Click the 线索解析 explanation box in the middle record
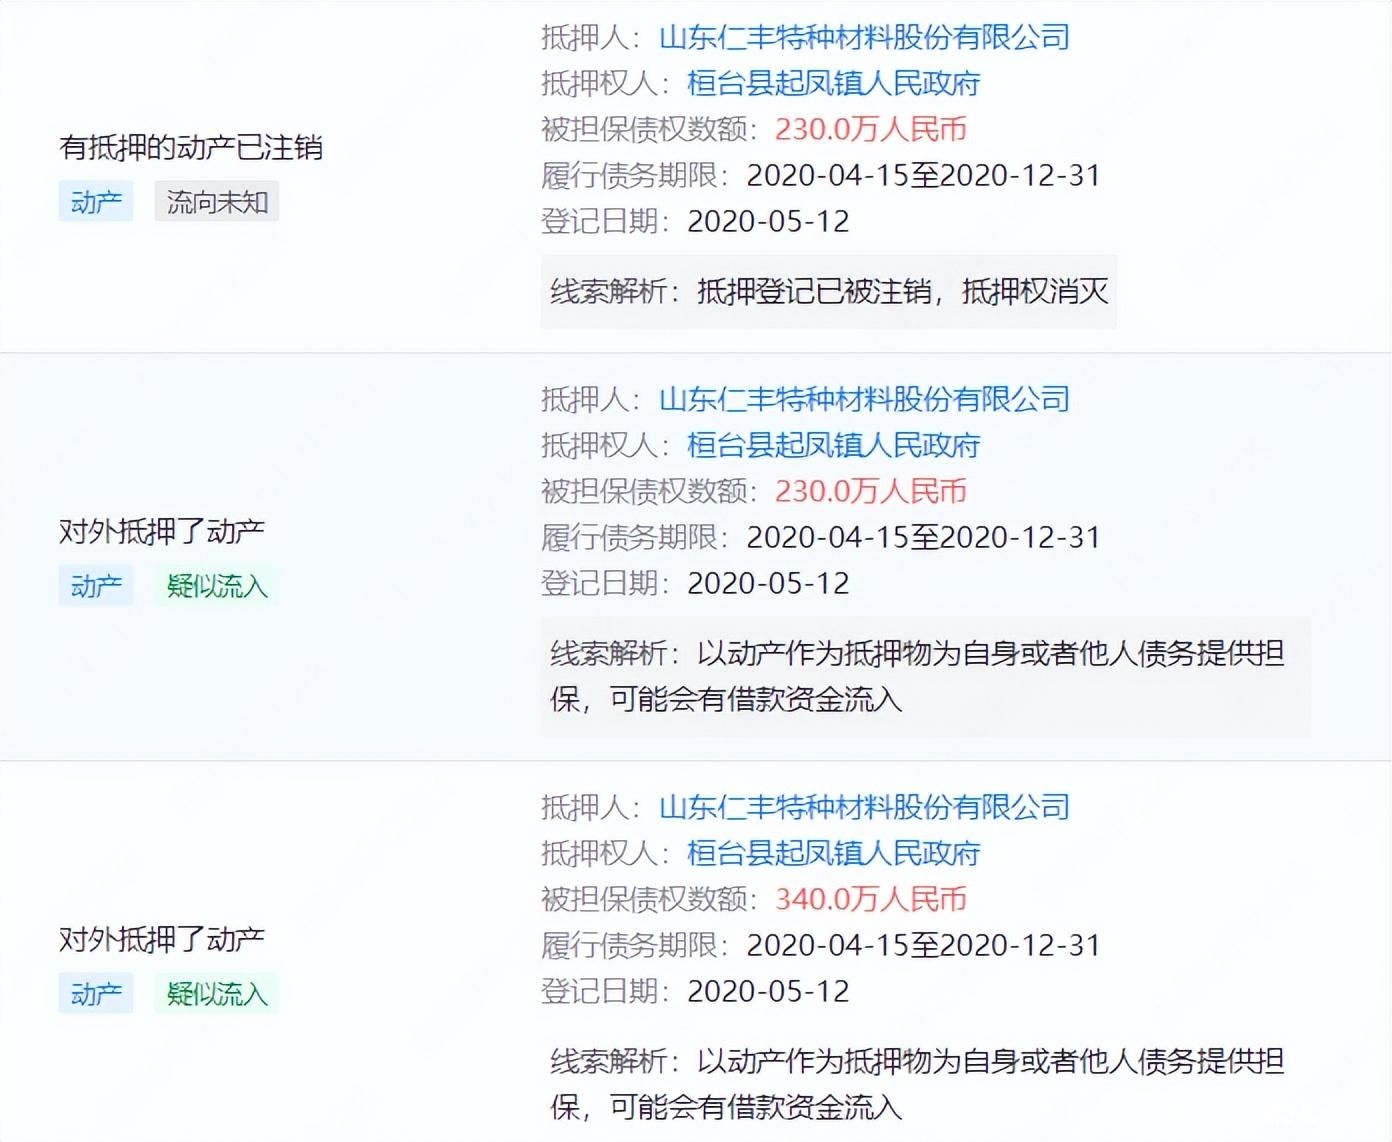This screenshot has width=1392, height=1142. tap(925, 677)
